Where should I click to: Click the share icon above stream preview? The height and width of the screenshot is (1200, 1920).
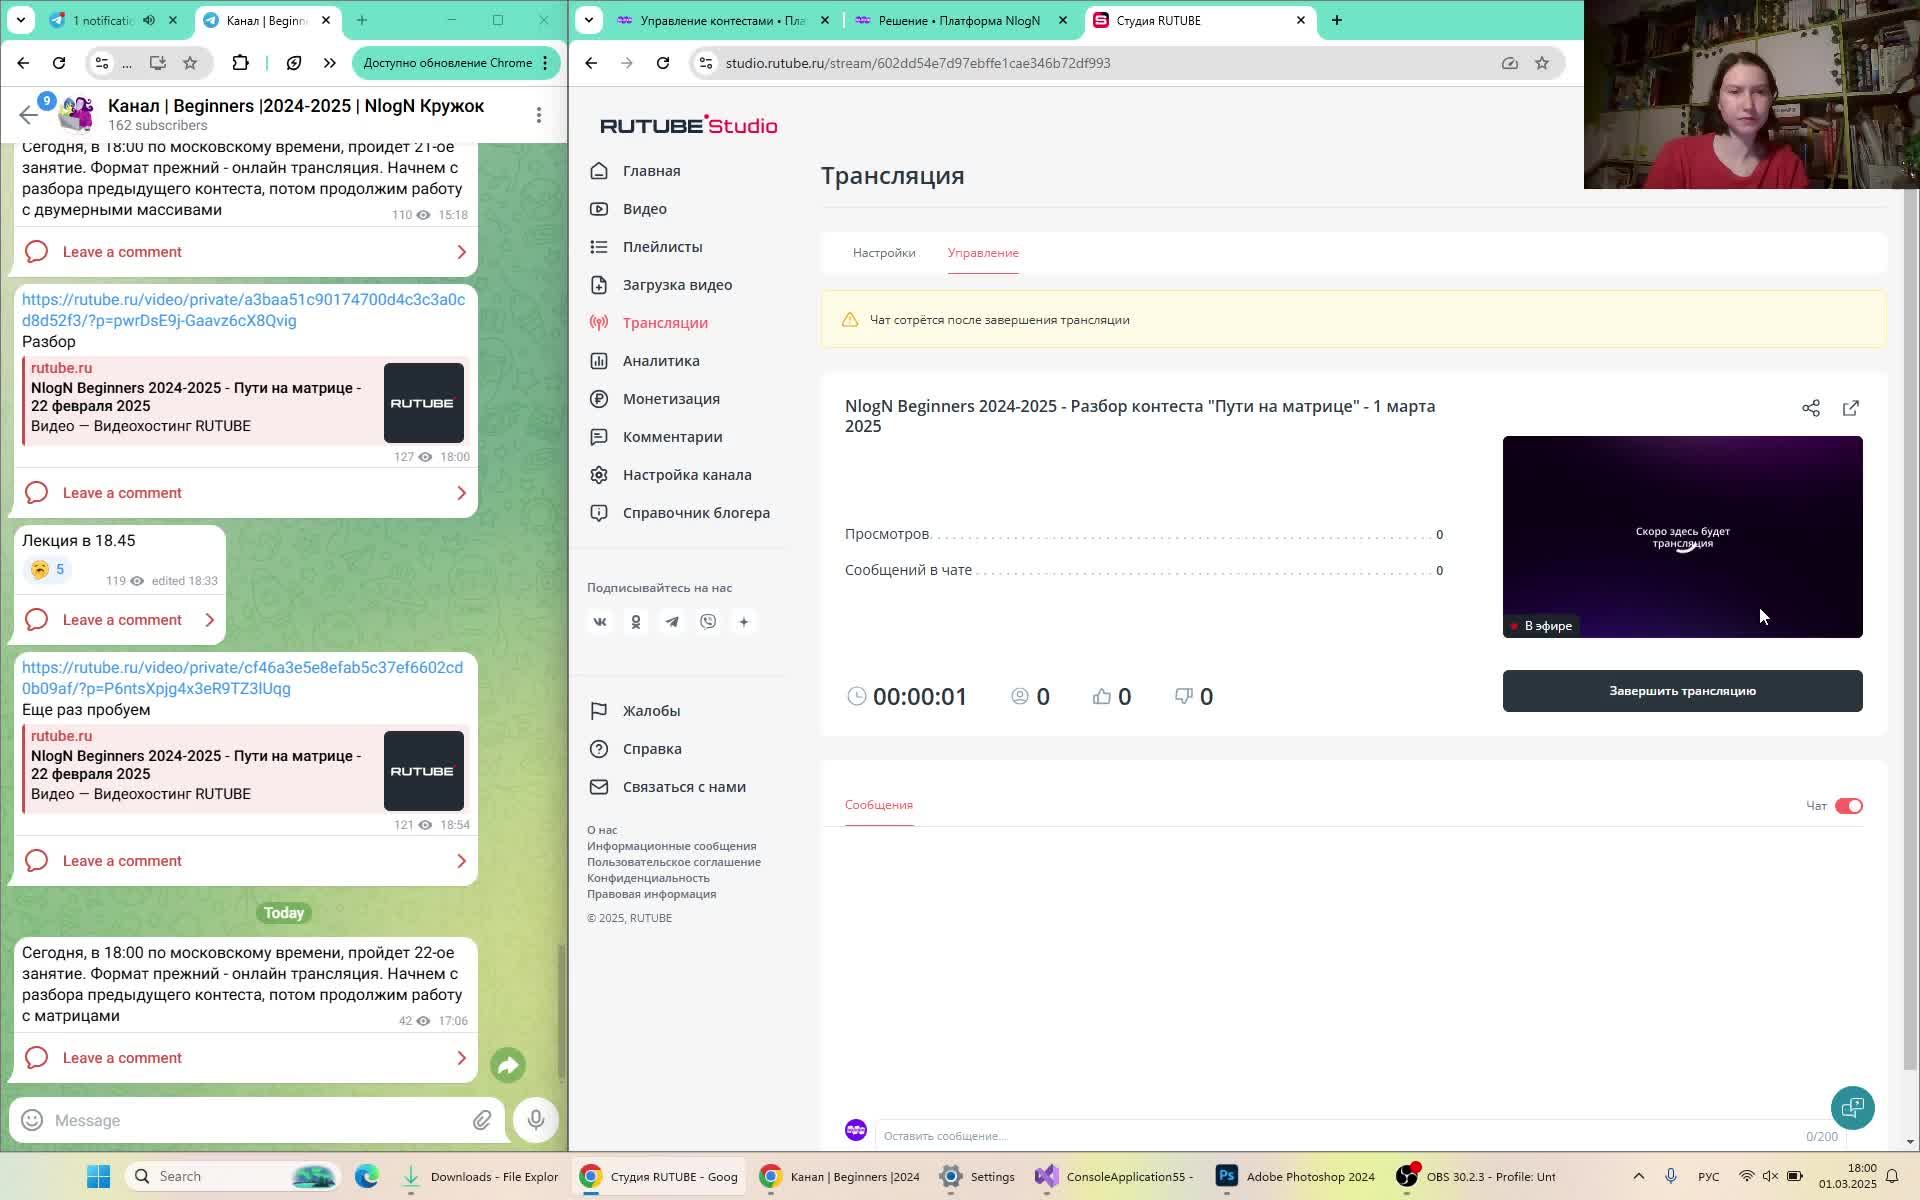(1810, 408)
